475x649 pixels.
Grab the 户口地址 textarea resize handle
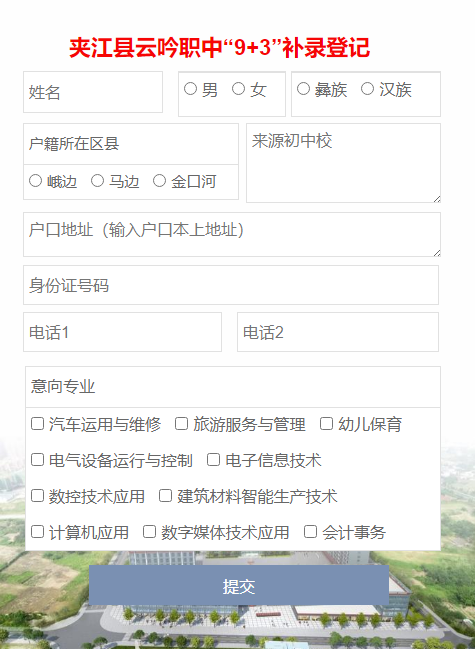tap(437, 252)
